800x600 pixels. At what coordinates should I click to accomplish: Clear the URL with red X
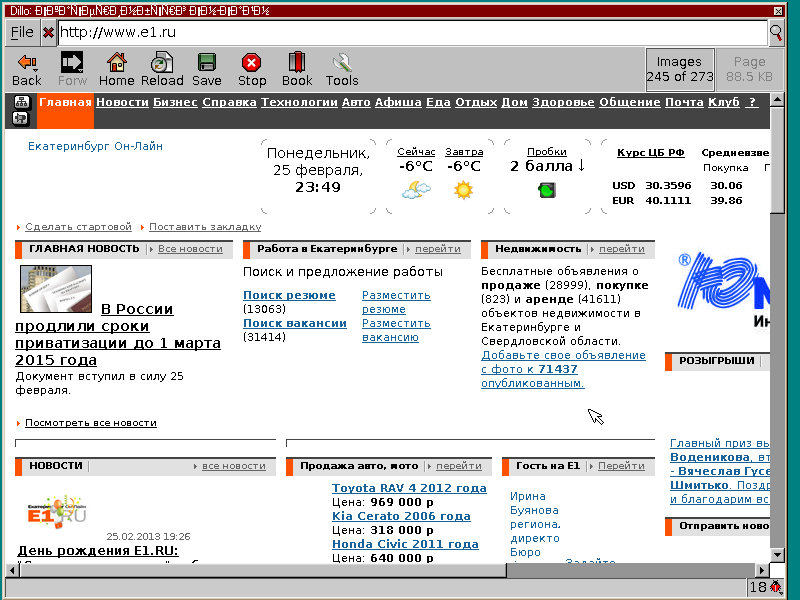pyautogui.click(x=48, y=33)
